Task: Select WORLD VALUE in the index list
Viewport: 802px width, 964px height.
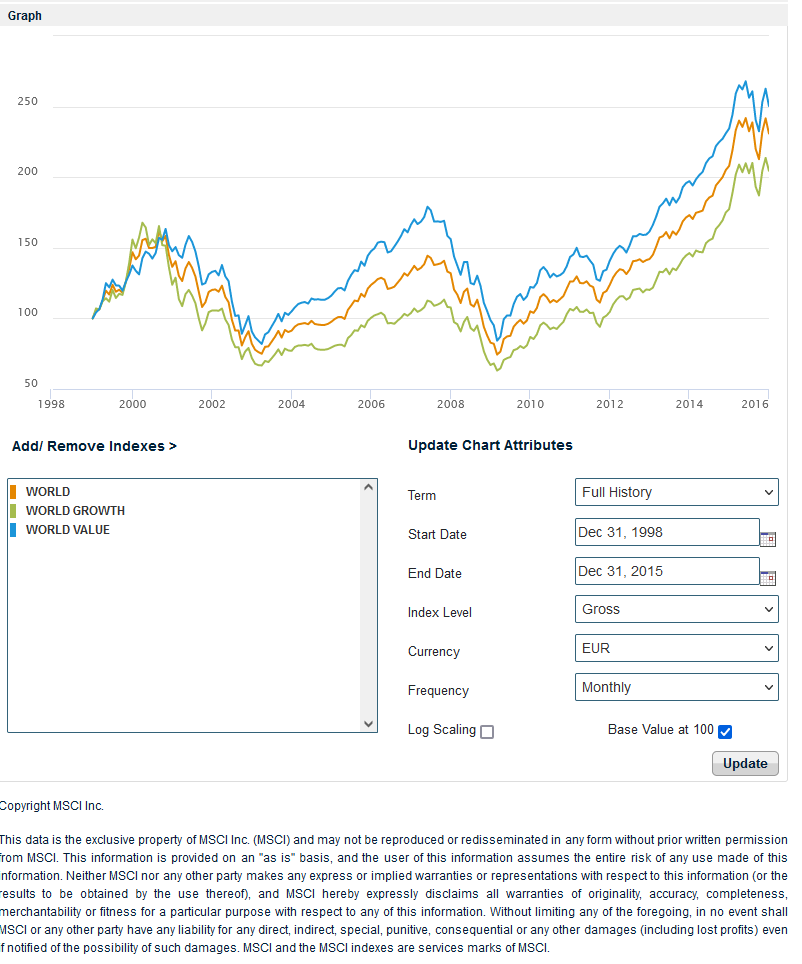Action: pos(68,530)
